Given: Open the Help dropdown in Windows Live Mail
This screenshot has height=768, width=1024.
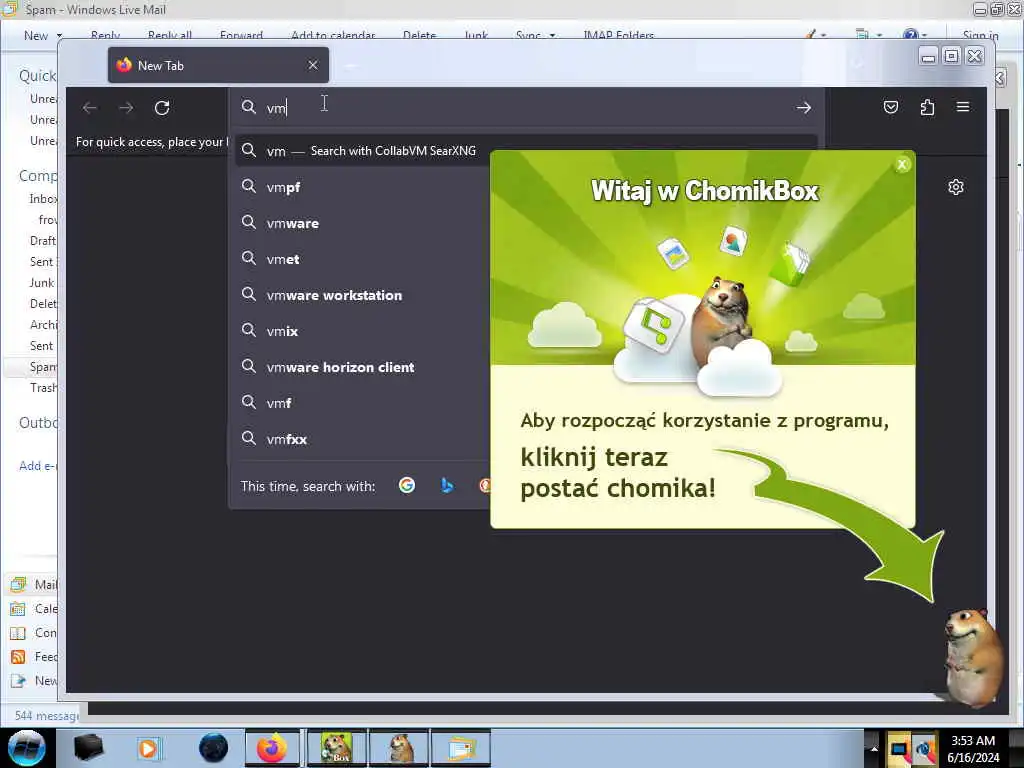Looking at the screenshot, I should (914, 35).
